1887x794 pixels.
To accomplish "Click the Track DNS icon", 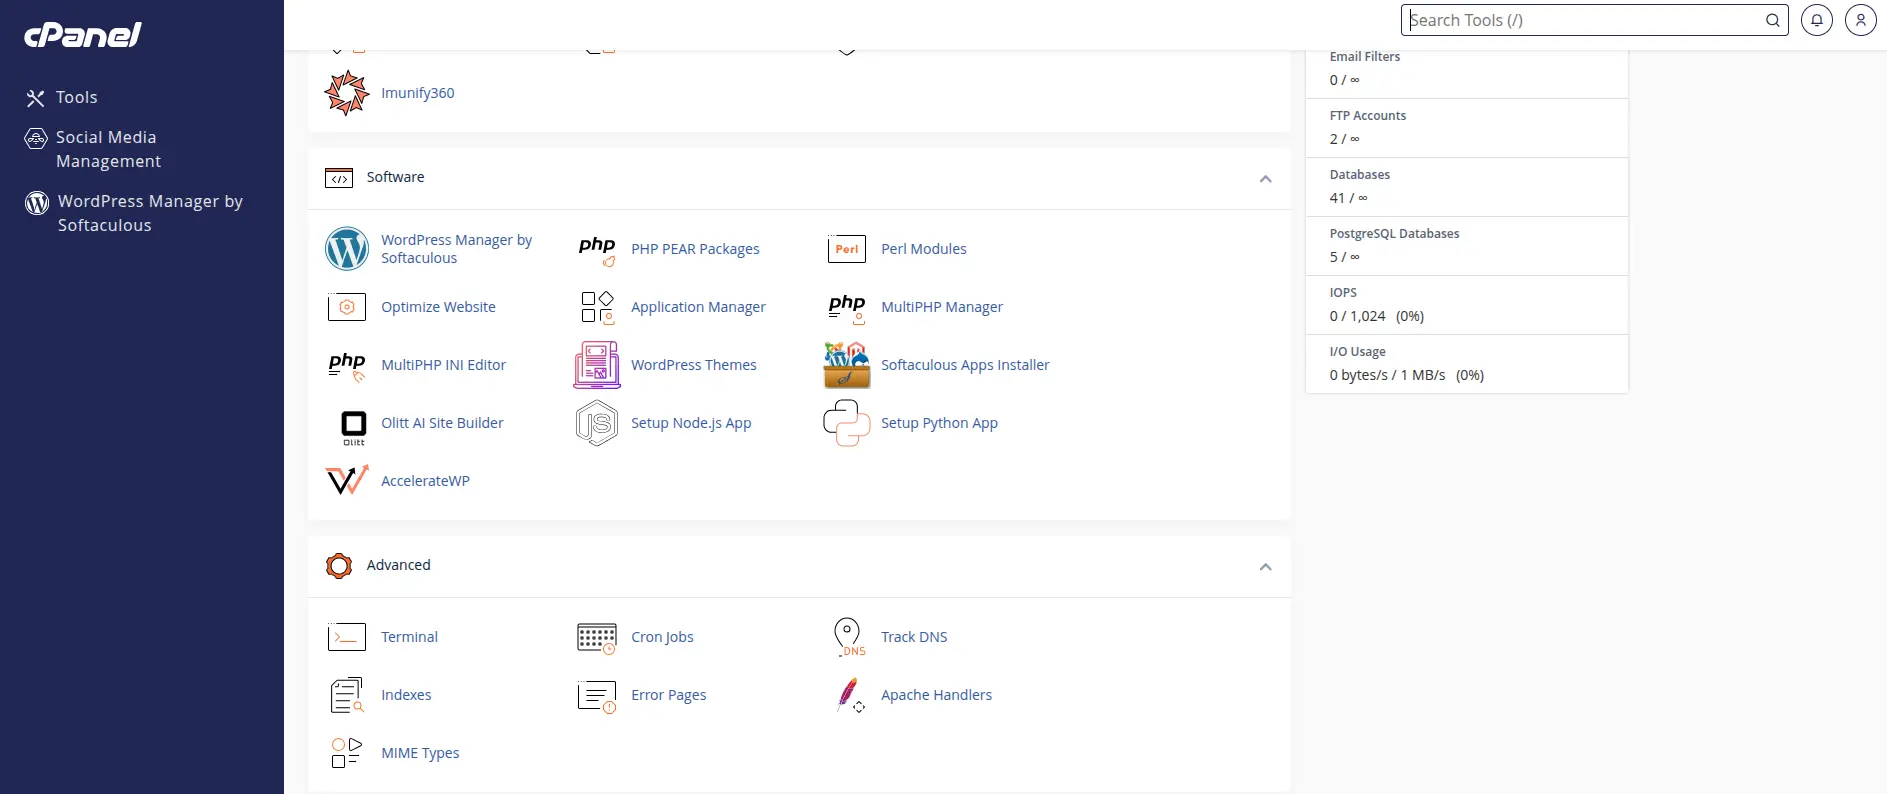I will point(849,637).
